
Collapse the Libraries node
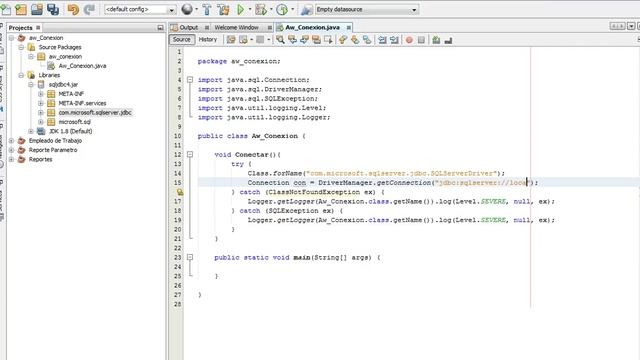(x=21, y=75)
